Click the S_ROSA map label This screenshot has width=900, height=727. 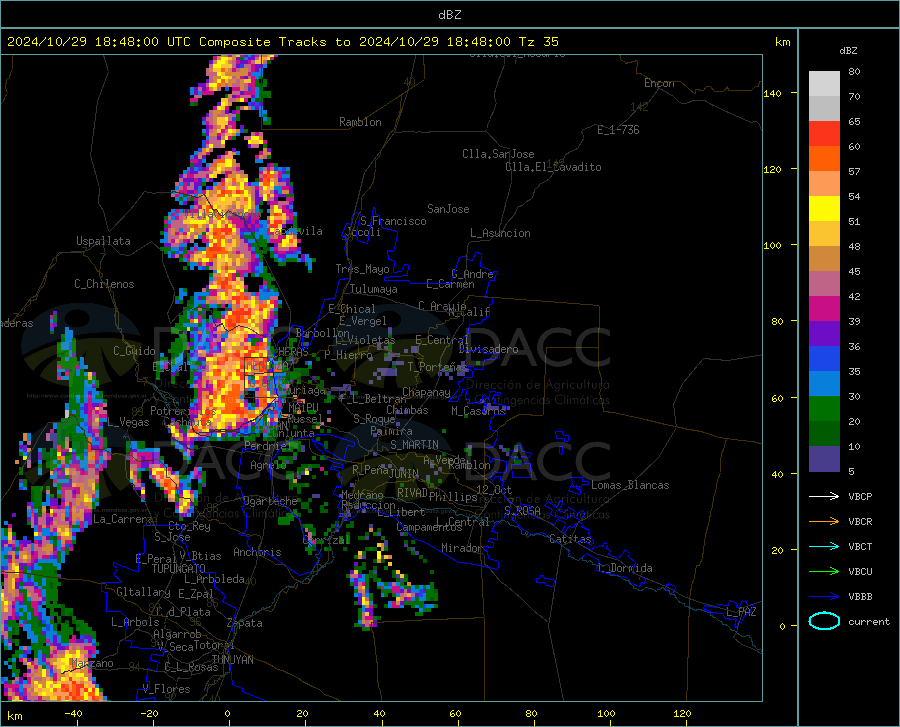pos(522,510)
